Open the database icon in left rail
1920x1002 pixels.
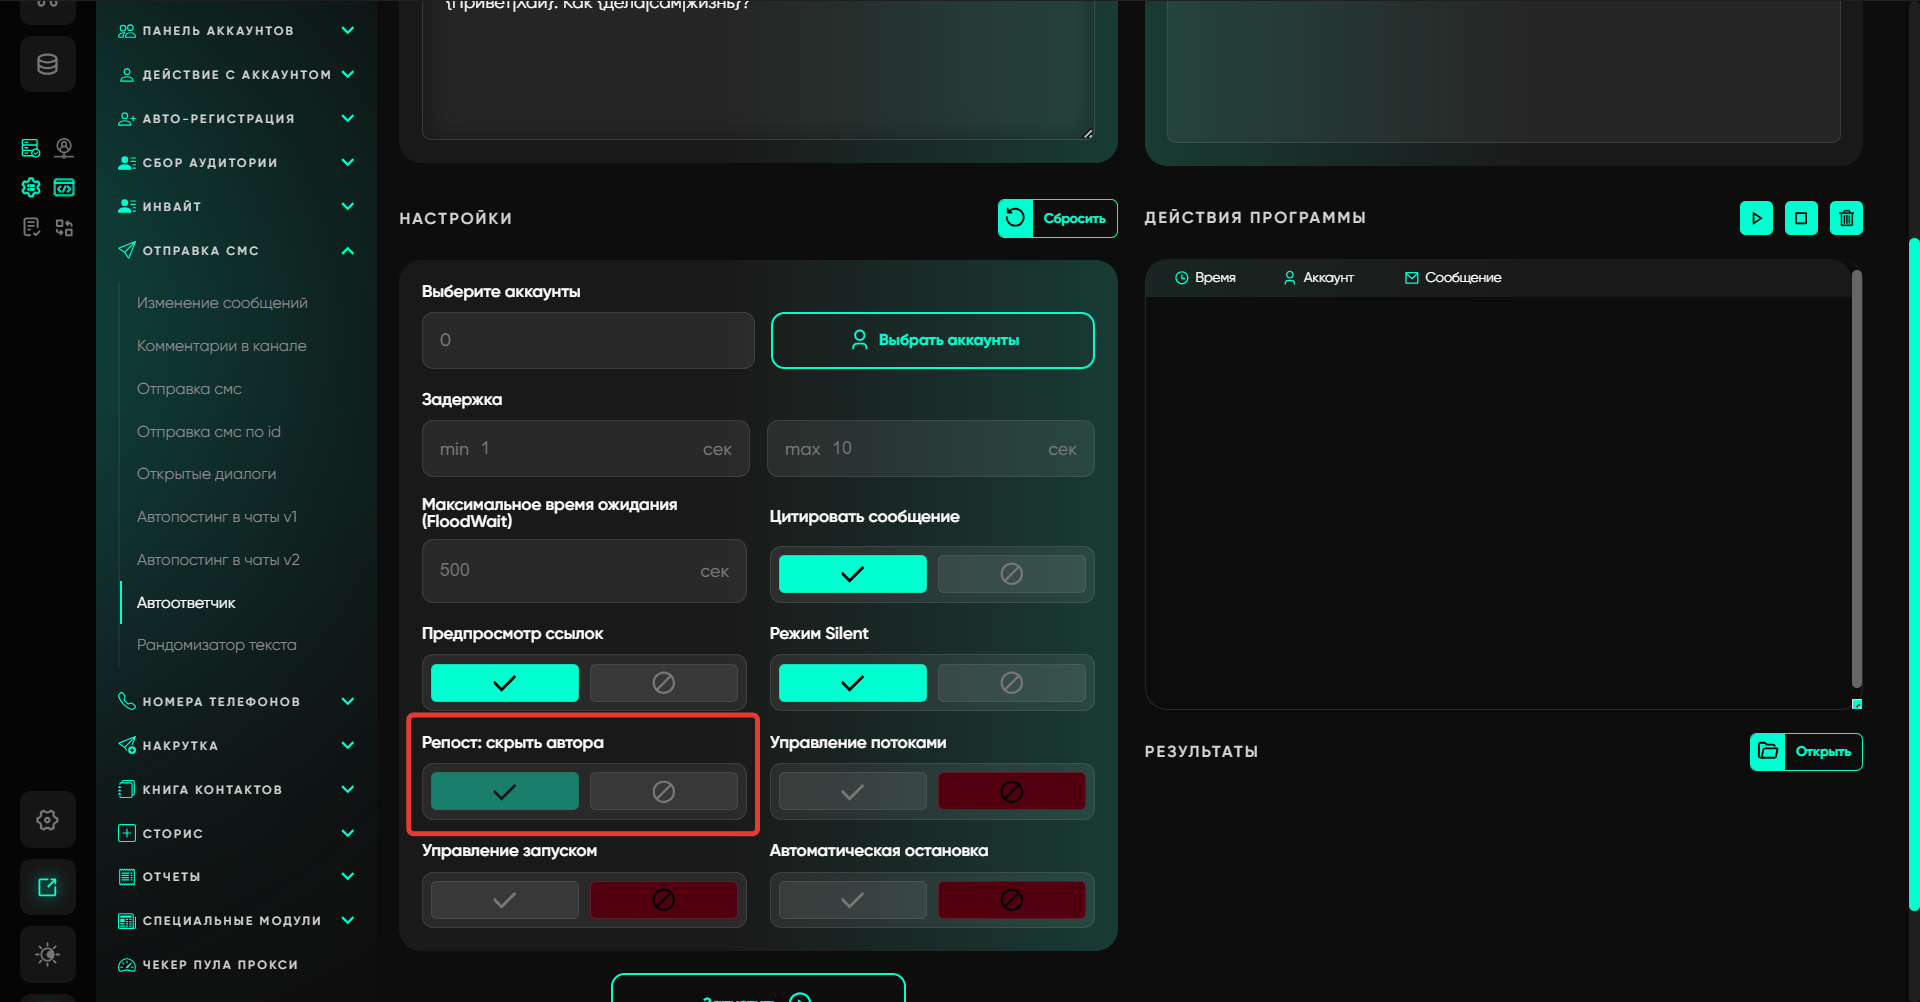pyautogui.click(x=47, y=65)
